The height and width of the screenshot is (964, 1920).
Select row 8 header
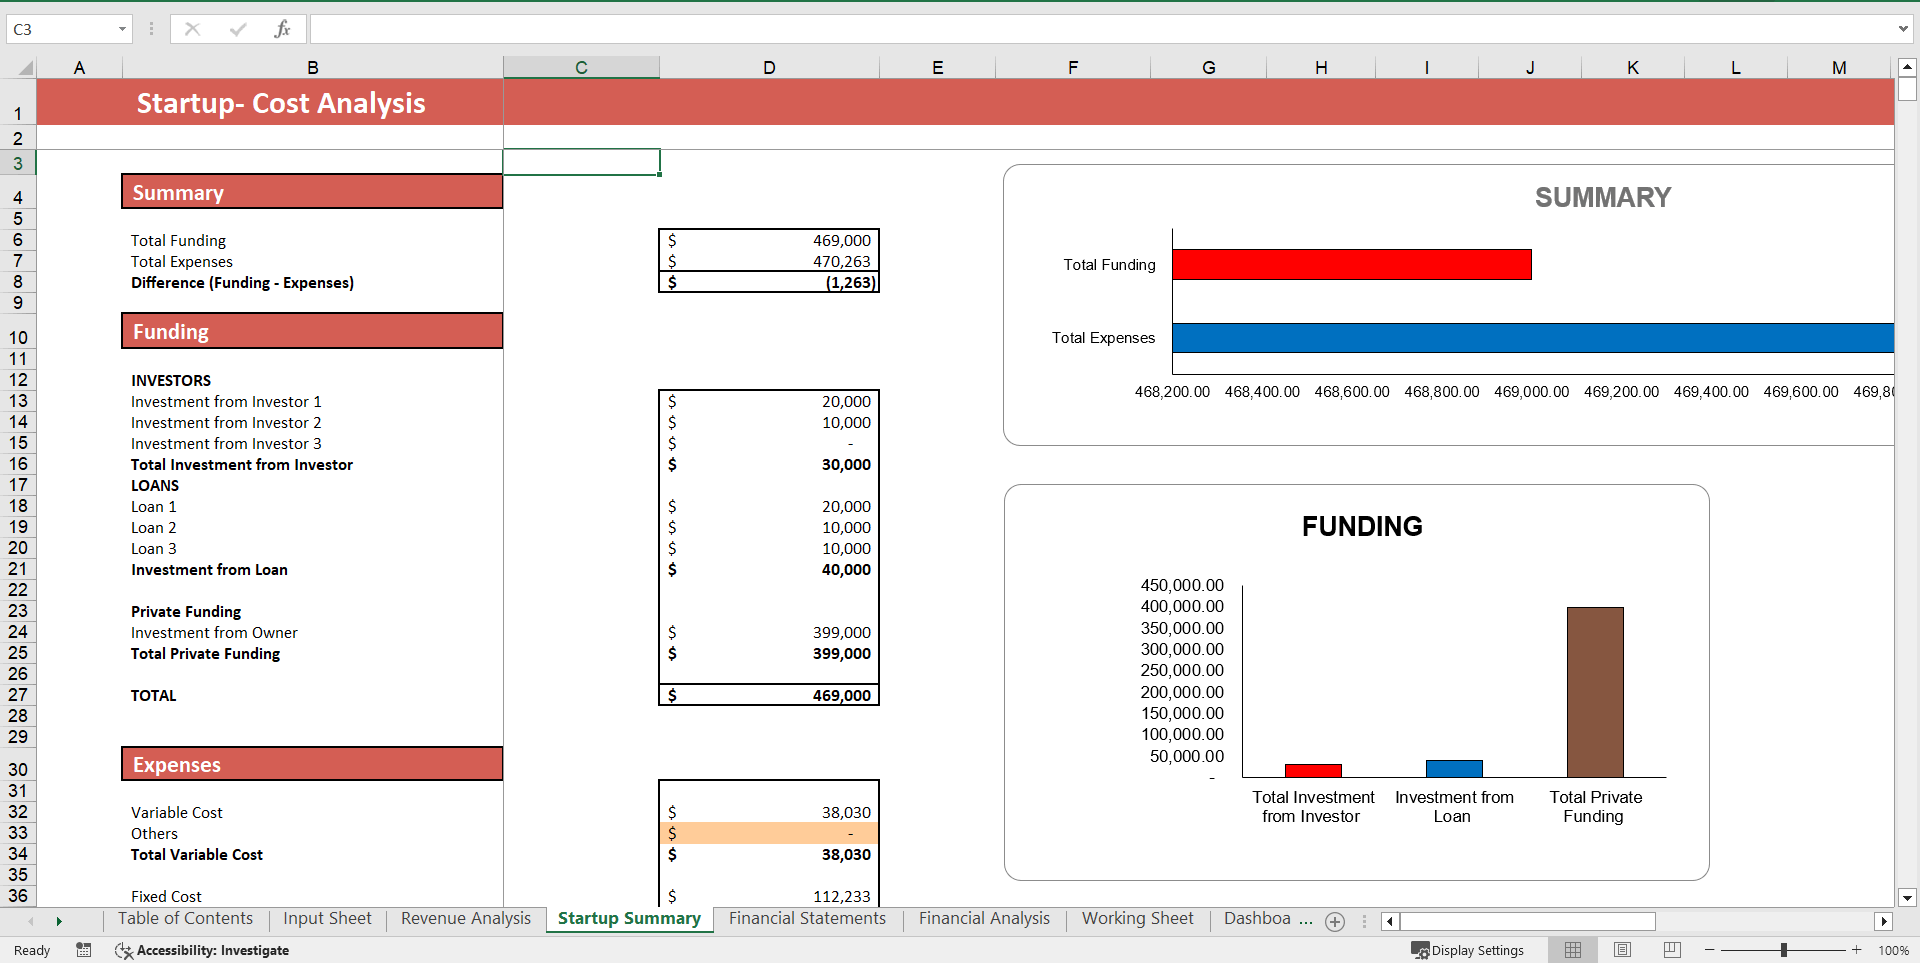(x=18, y=282)
